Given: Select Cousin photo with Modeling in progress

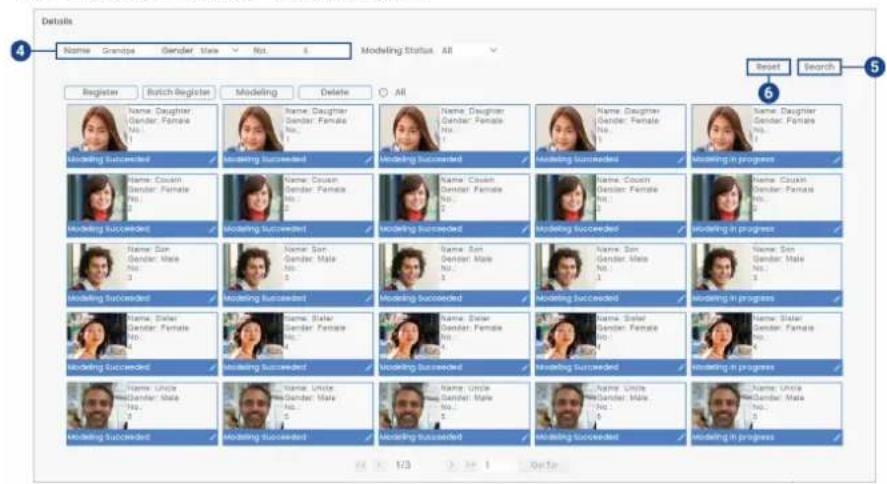Looking at the screenshot, I should tap(722, 198).
